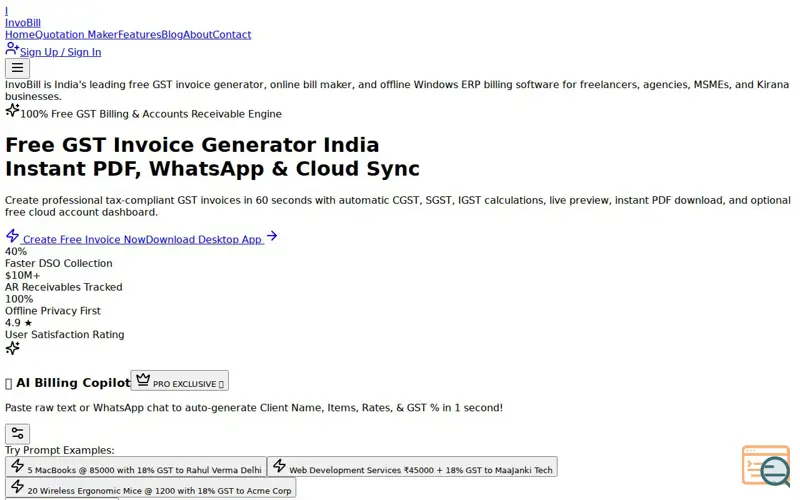The height and width of the screenshot is (500, 800).
Task: Click lightning icon on Web Development prompt
Action: point(279,466)
